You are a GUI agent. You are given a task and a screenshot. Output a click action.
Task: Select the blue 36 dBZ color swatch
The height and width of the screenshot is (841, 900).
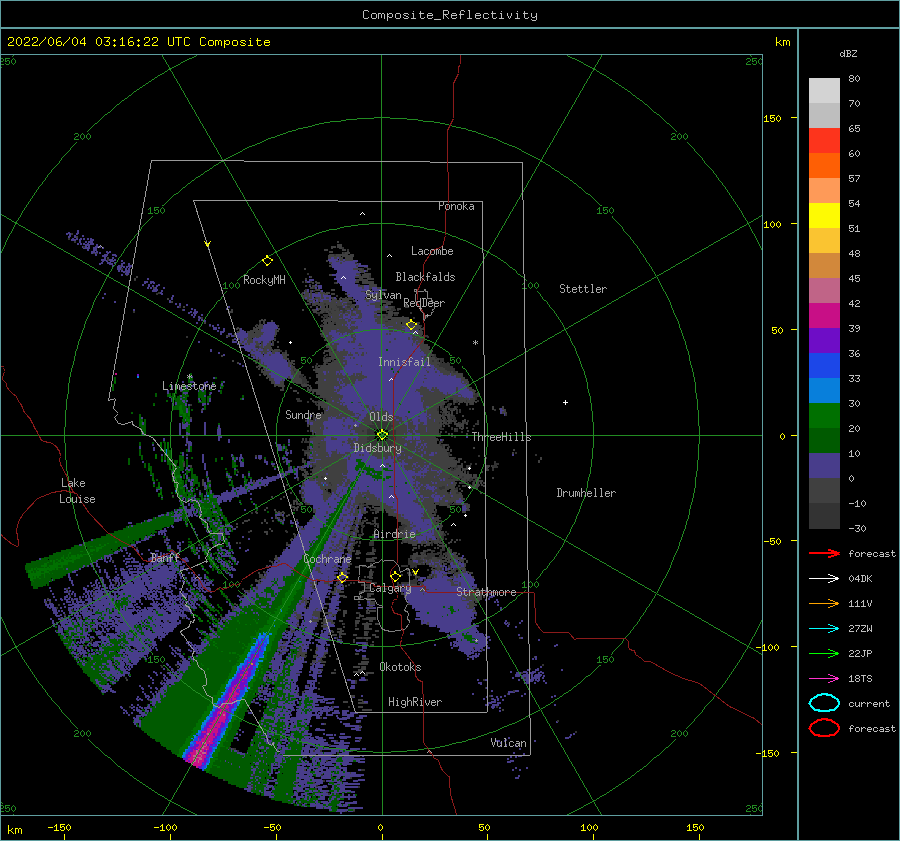[x=824, y=366]
